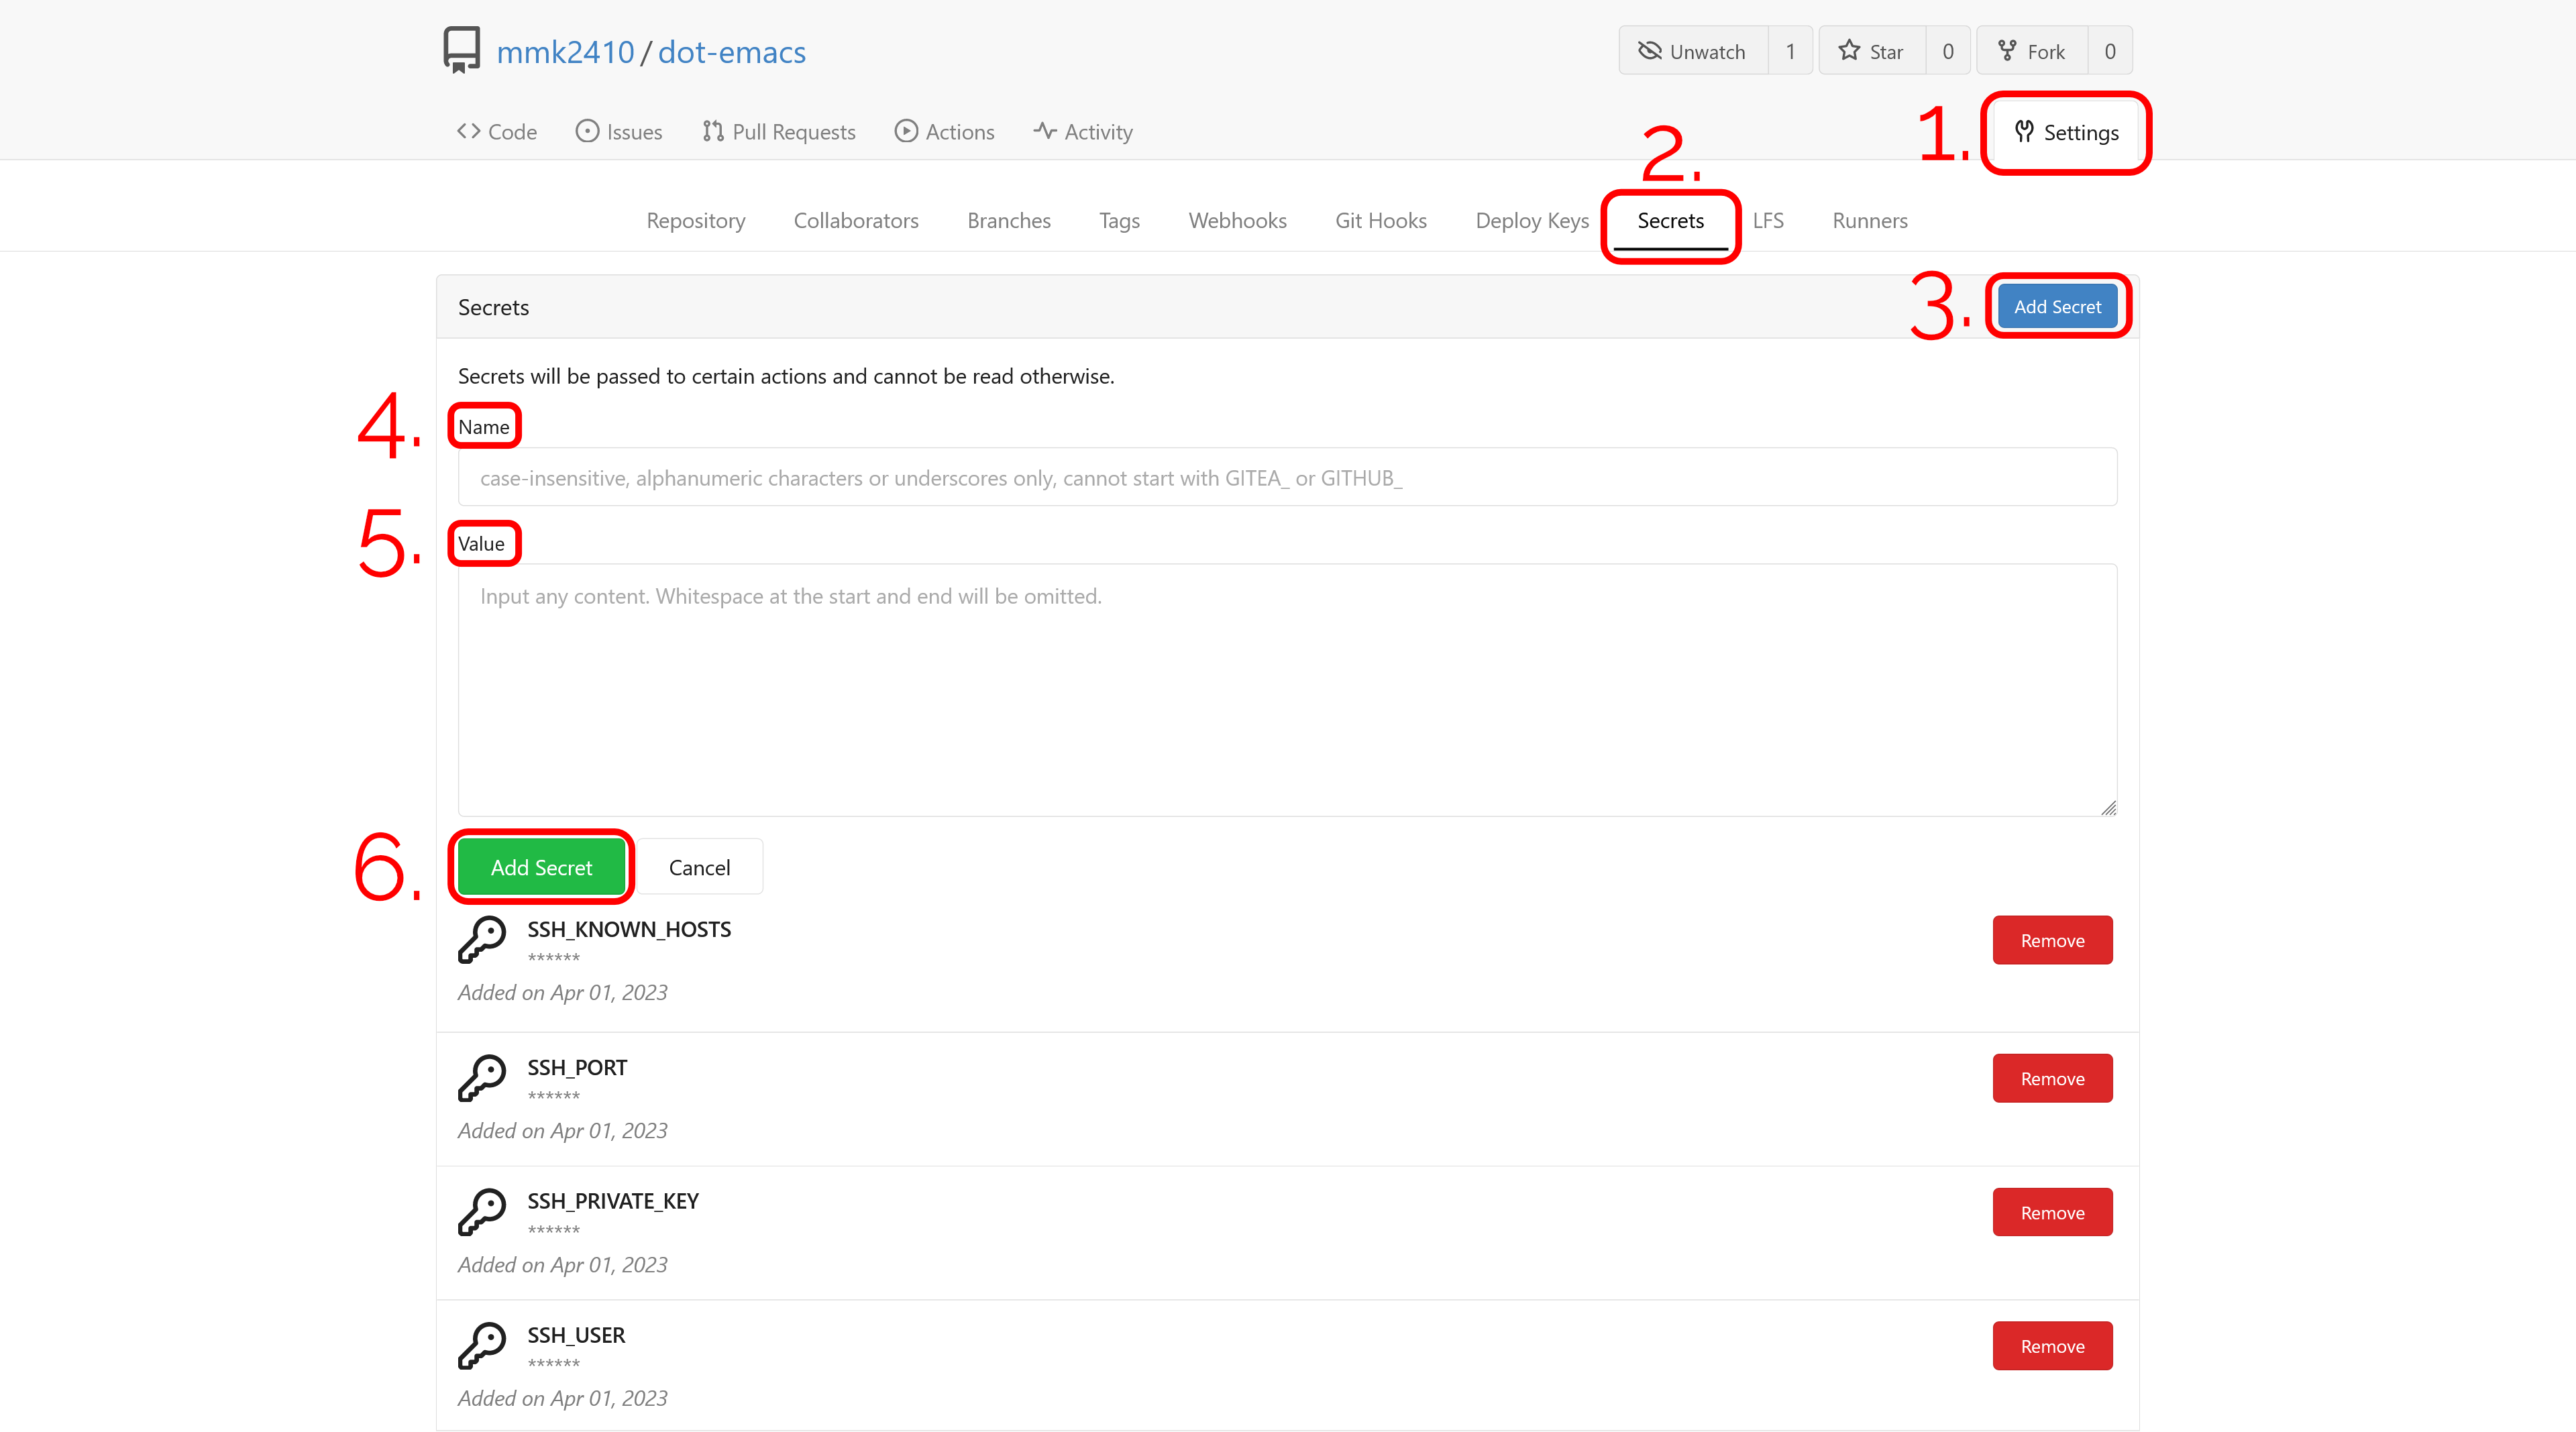Navigate to the Branches section
Image resolution: width=2576 pixels, height=1432 pixels.
[x=1008, y=219]
